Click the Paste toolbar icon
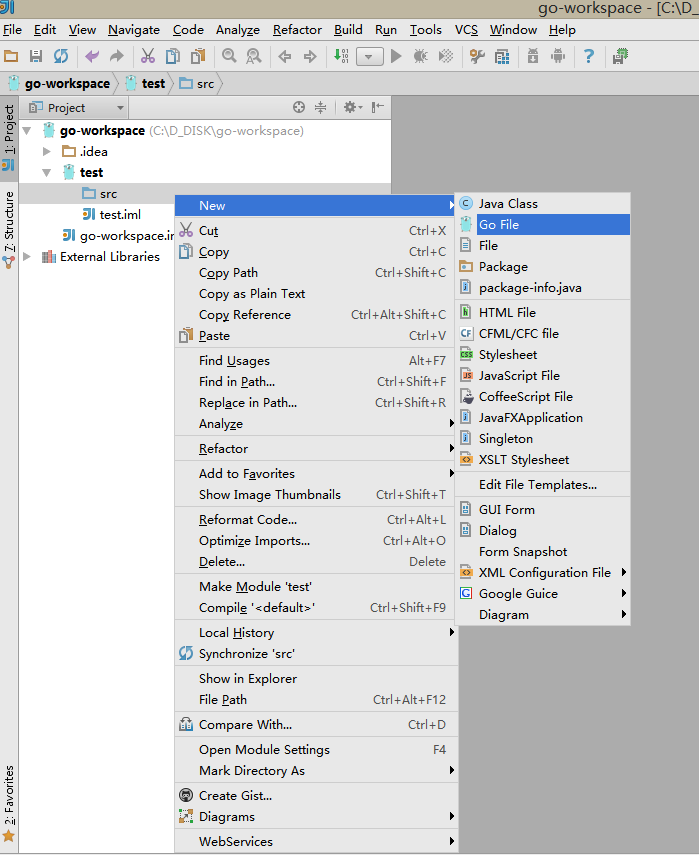The height and width of the screenshot is (855, 699). click(198, 56)
